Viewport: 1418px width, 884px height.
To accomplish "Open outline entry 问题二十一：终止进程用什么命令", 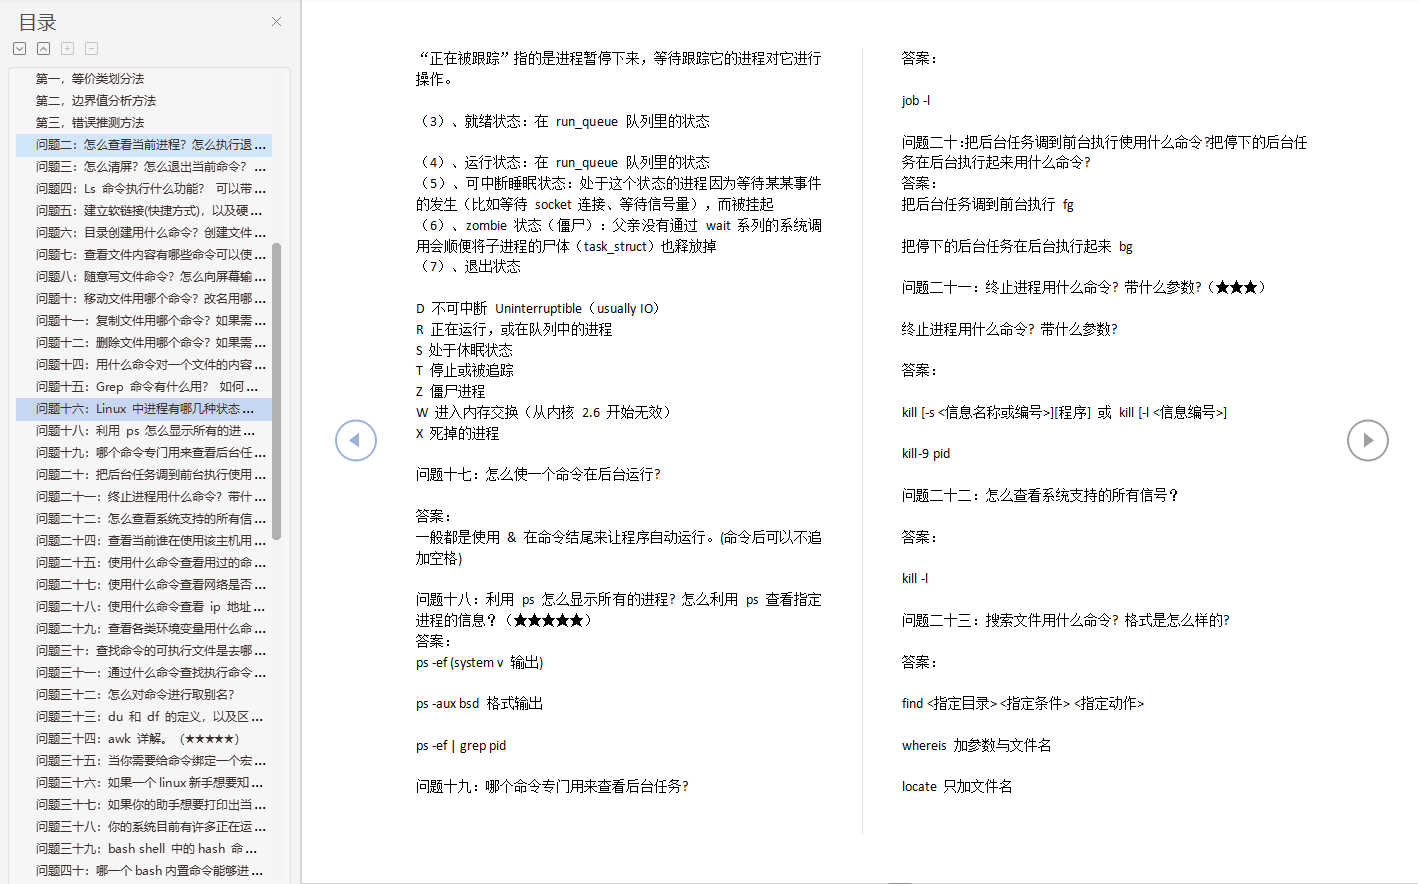I will (x=144, y=497).
